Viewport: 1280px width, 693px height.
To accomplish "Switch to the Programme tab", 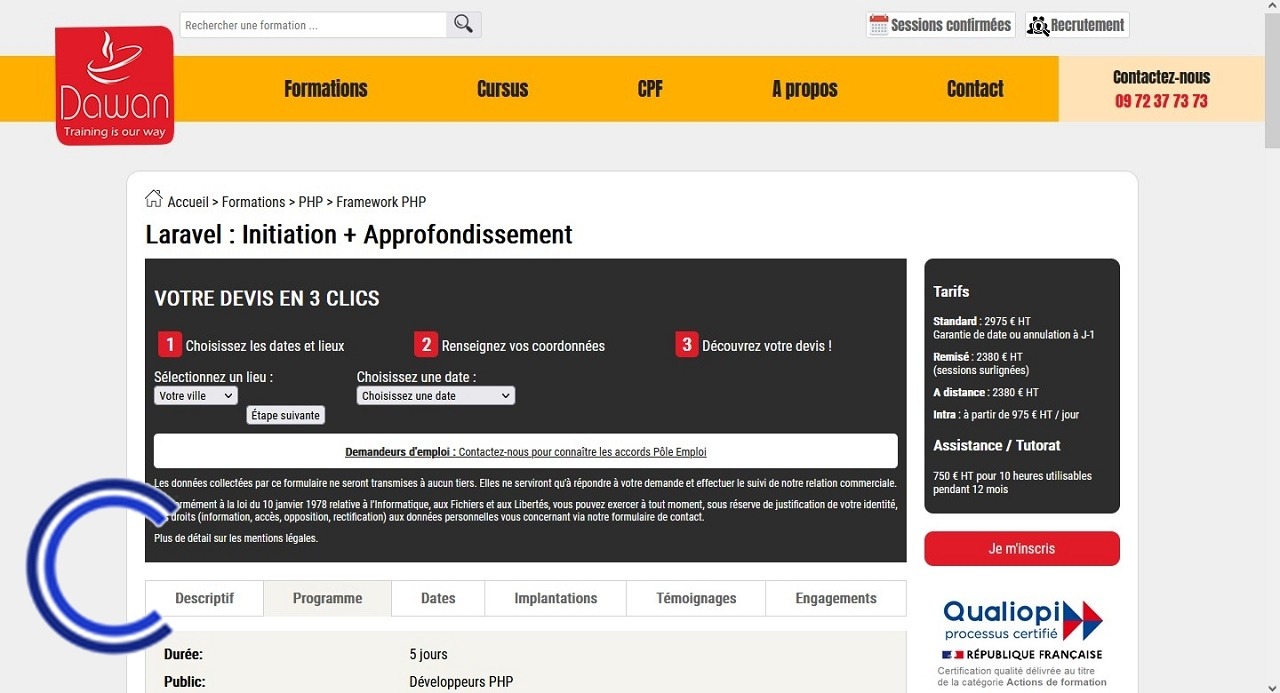I will point(327,598).
